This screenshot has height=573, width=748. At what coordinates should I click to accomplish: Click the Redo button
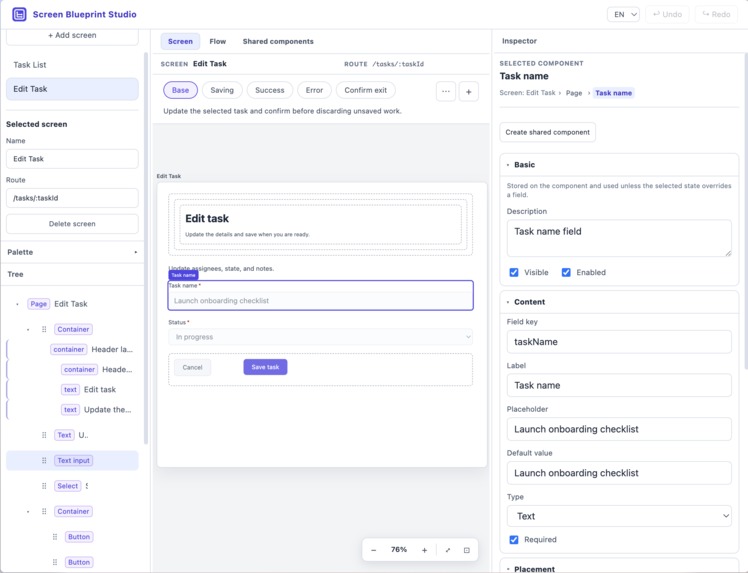[x=717, y=14]
